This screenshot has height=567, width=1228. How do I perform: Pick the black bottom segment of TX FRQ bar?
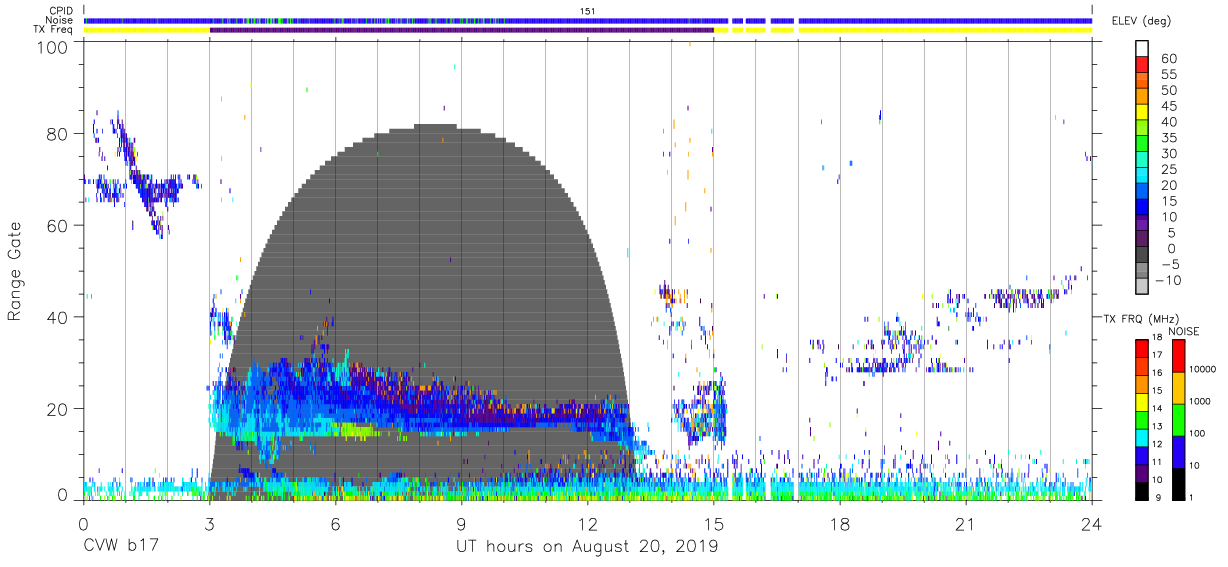point(1141,491)
